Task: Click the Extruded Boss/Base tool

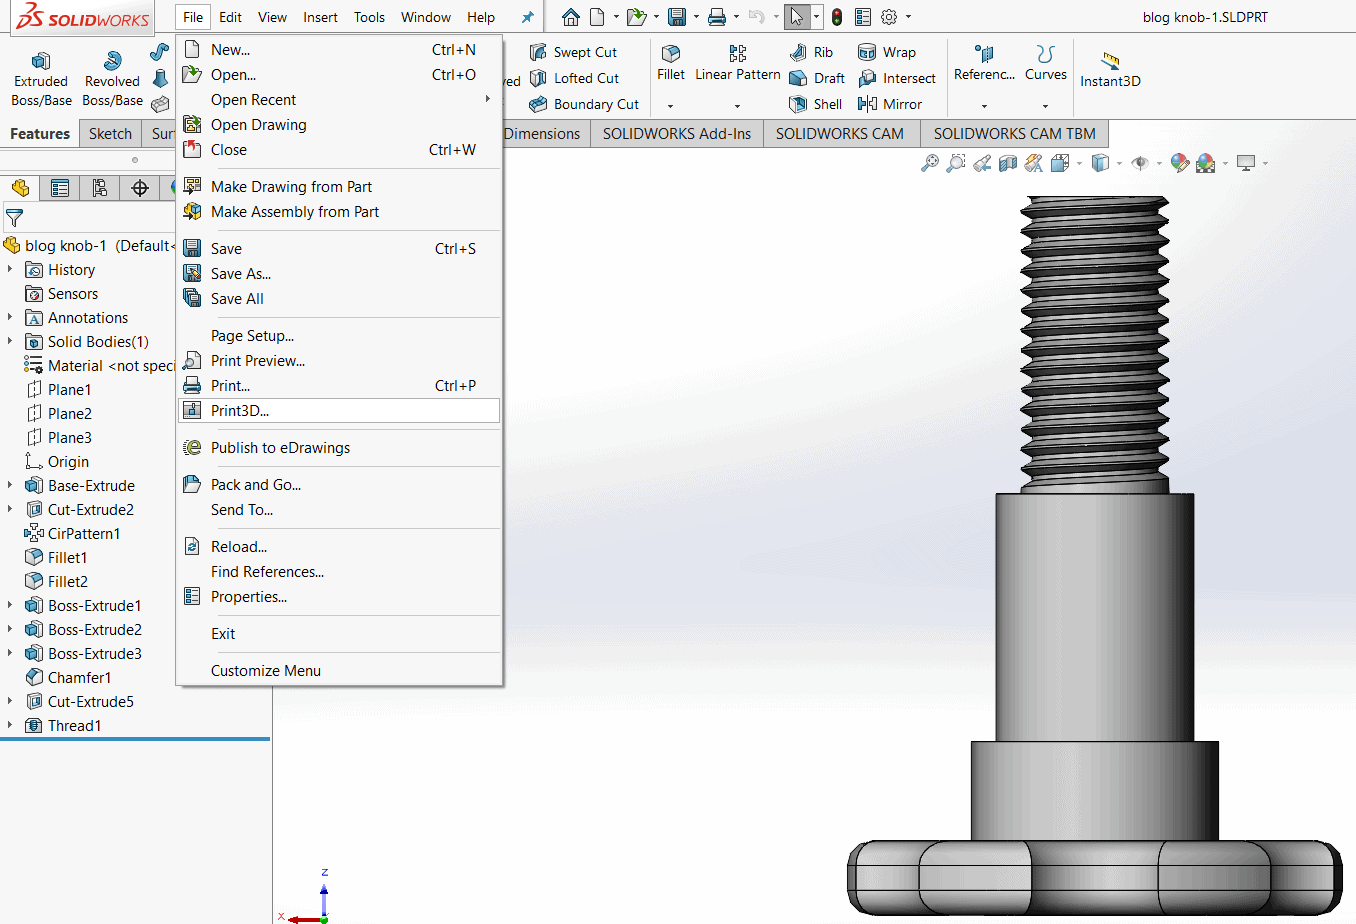Action: [41, 79]
